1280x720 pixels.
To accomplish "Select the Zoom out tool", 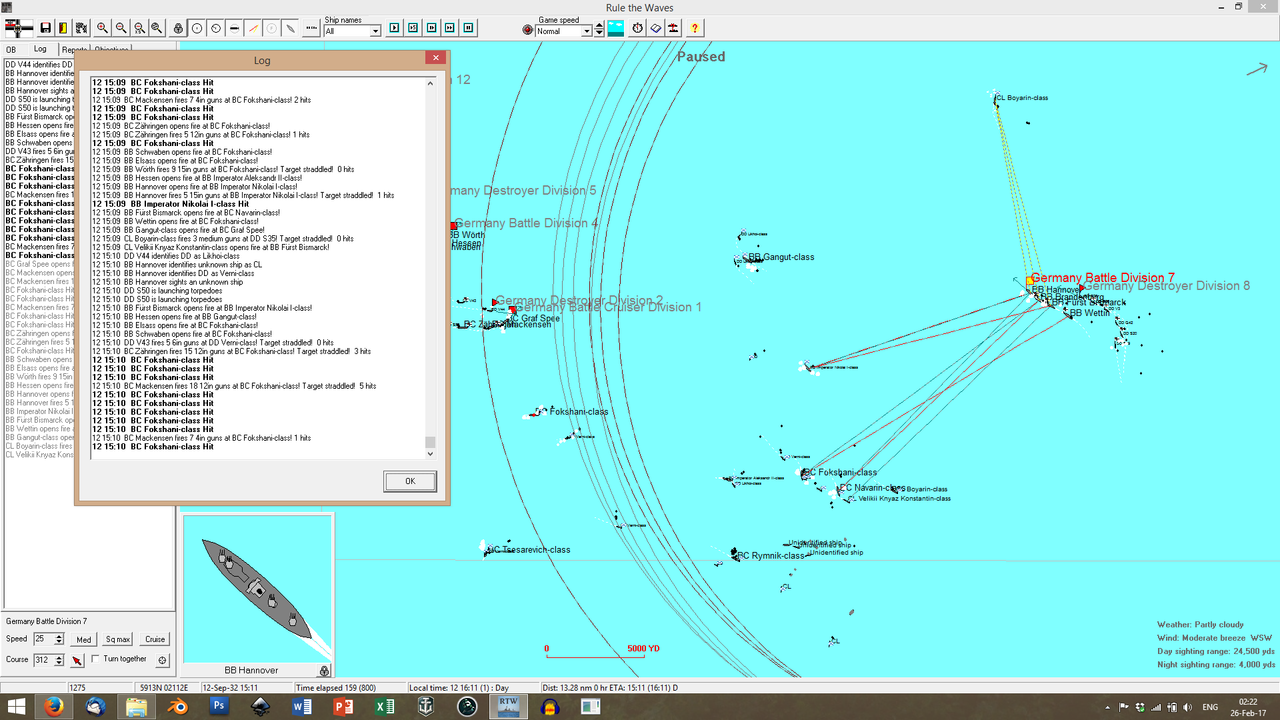I will 120,29.
